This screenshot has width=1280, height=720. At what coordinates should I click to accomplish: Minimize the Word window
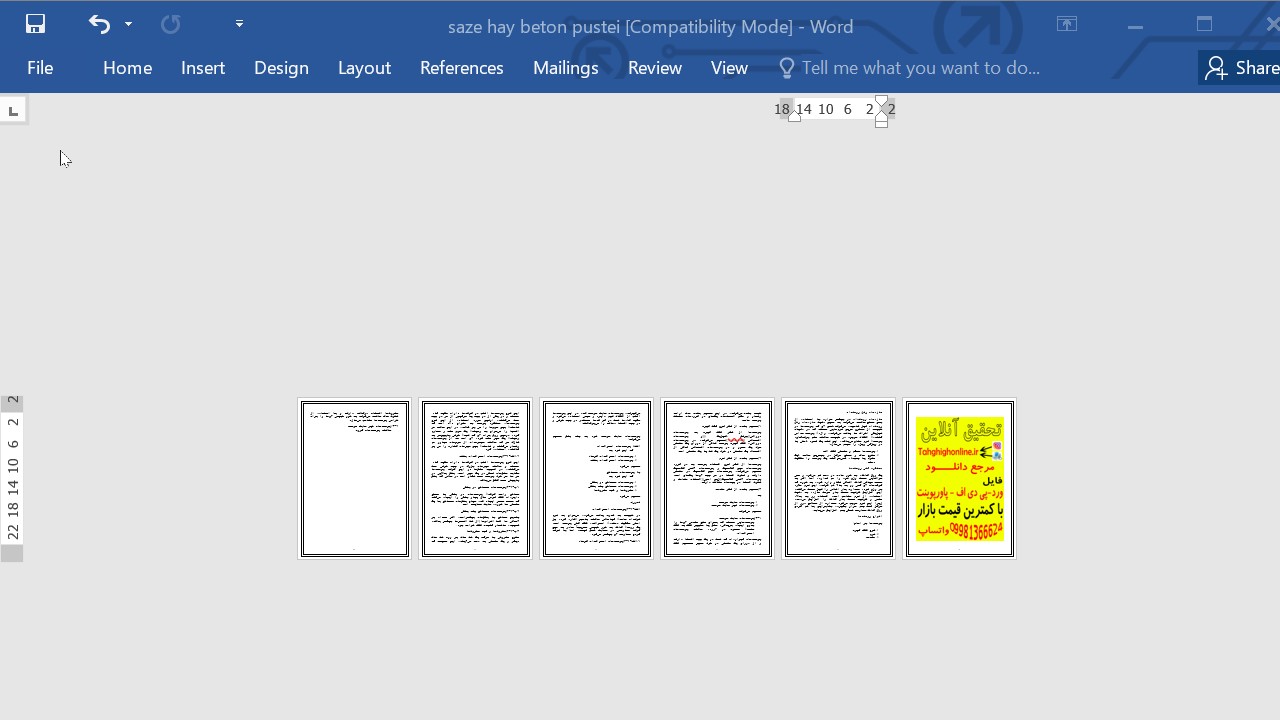(1135, 26)
